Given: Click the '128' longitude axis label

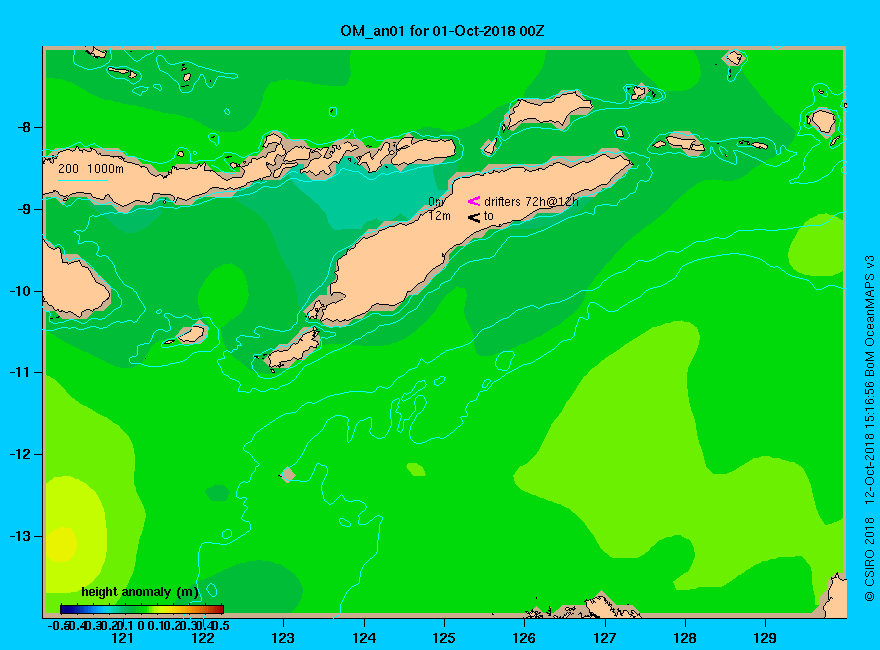Looking at the screenshot, I should click(x=685, y=638).
